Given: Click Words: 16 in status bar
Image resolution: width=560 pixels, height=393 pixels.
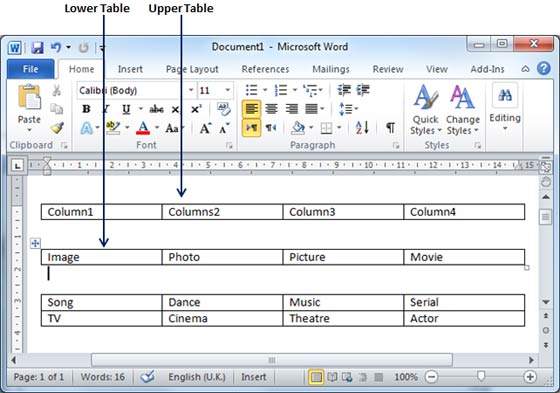Looking at the screenshot, I should (102, 377).
